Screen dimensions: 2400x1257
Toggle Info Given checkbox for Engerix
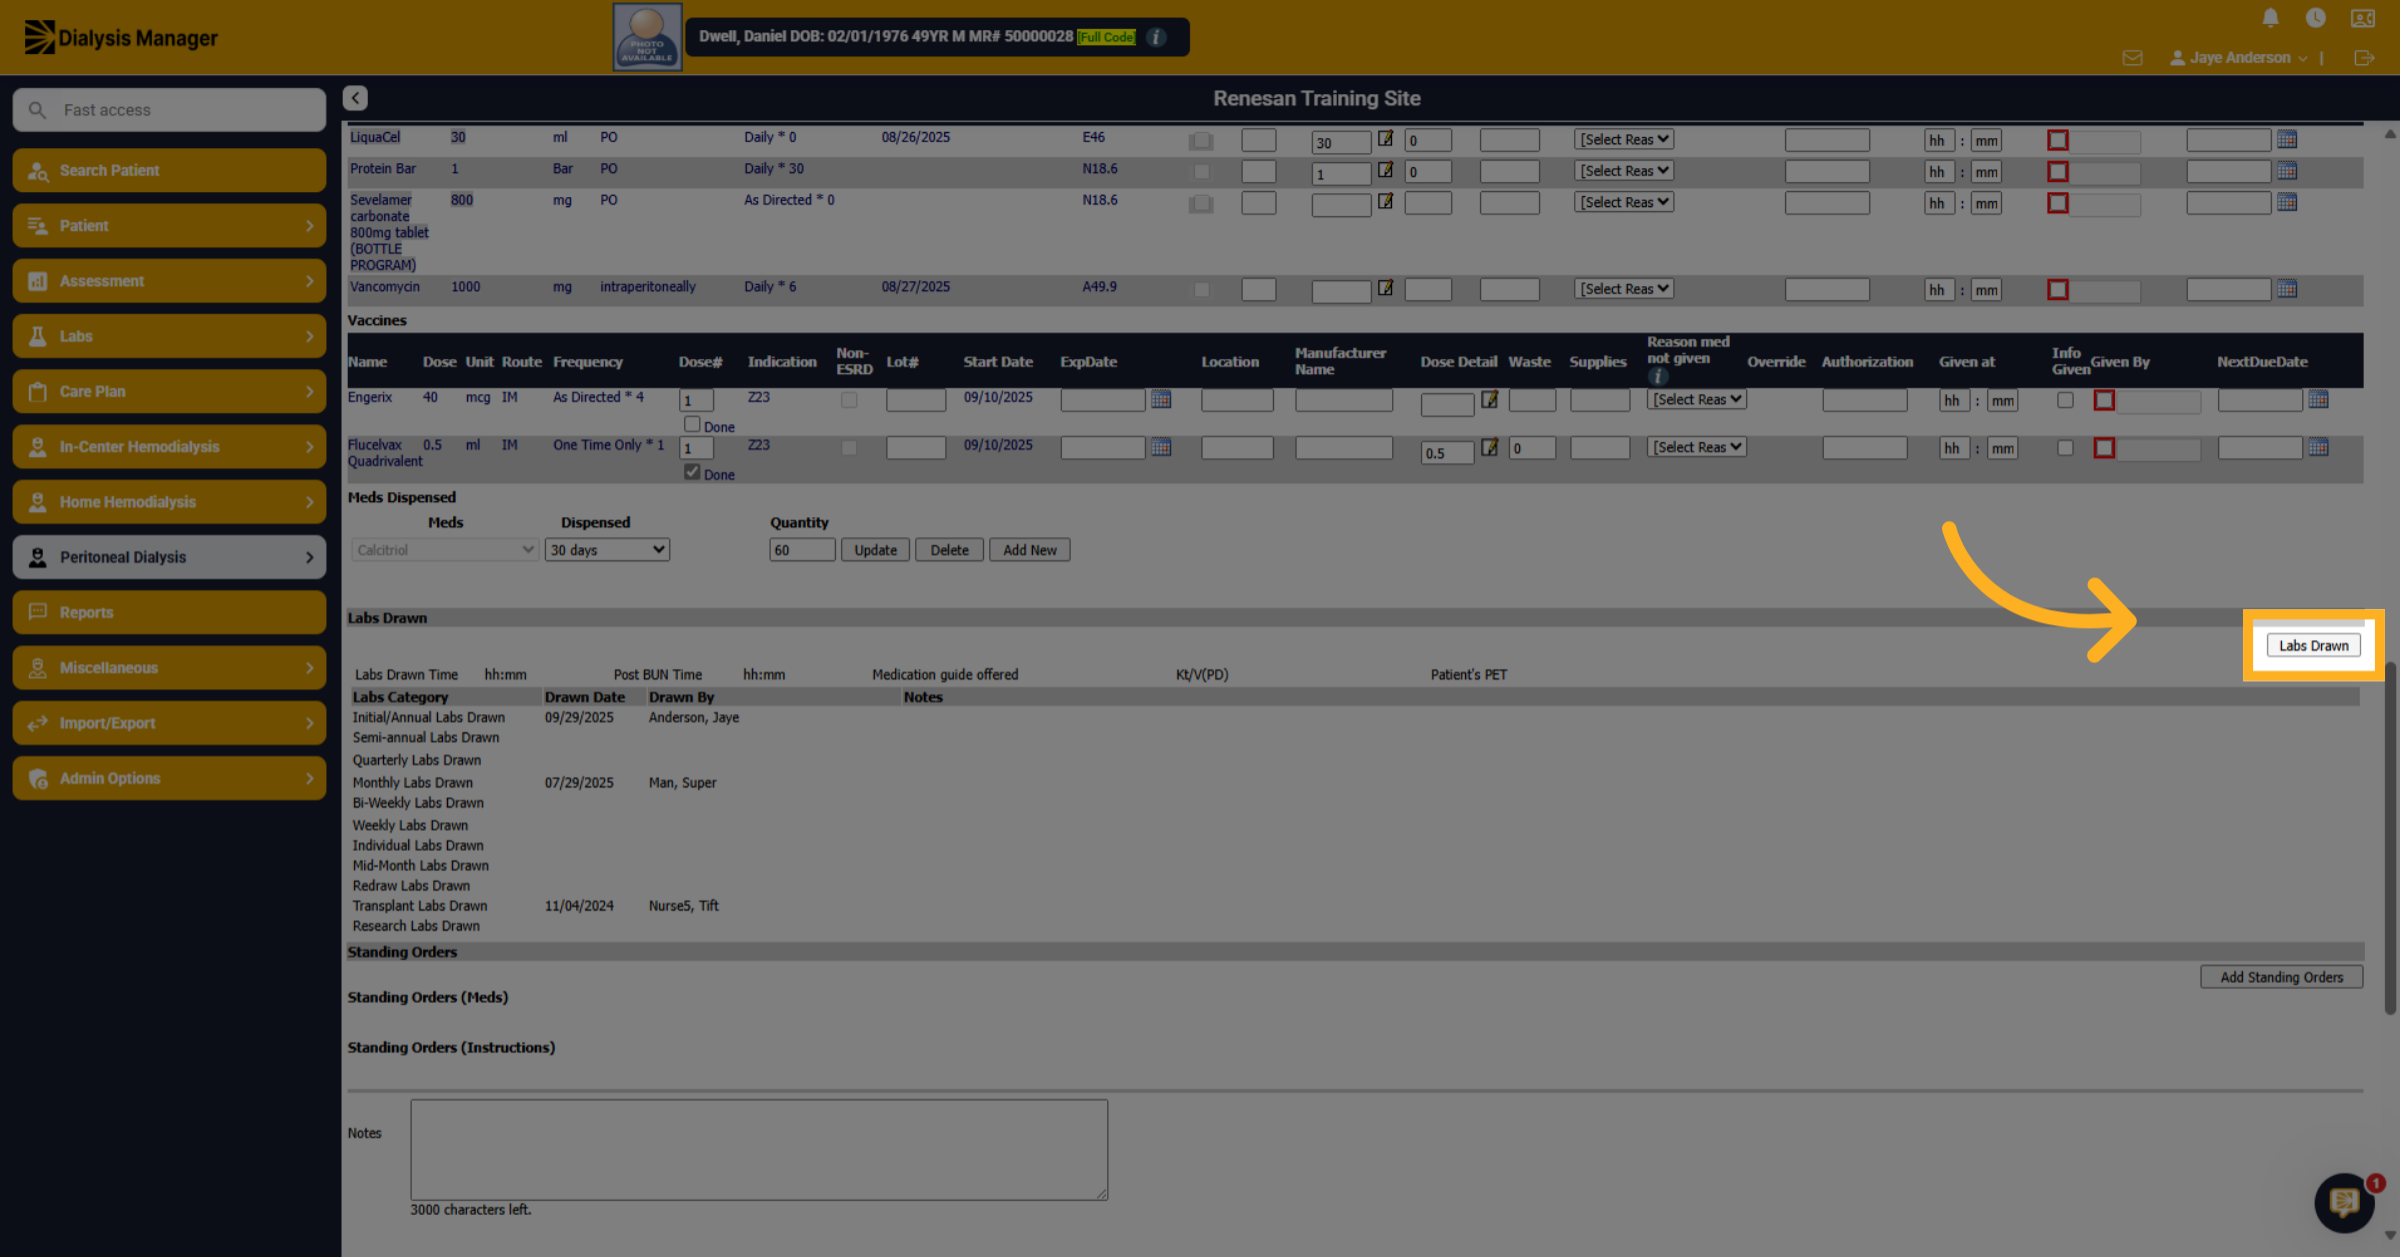click(x=2065, y=400)
